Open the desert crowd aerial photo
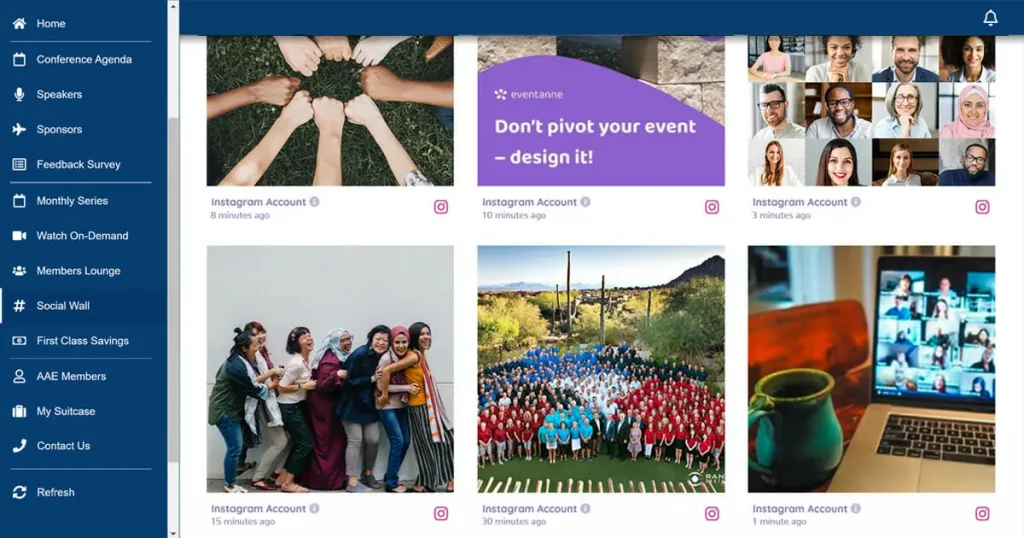The image size is (1024, 538). pyautogui.click(x=601, y=369)
